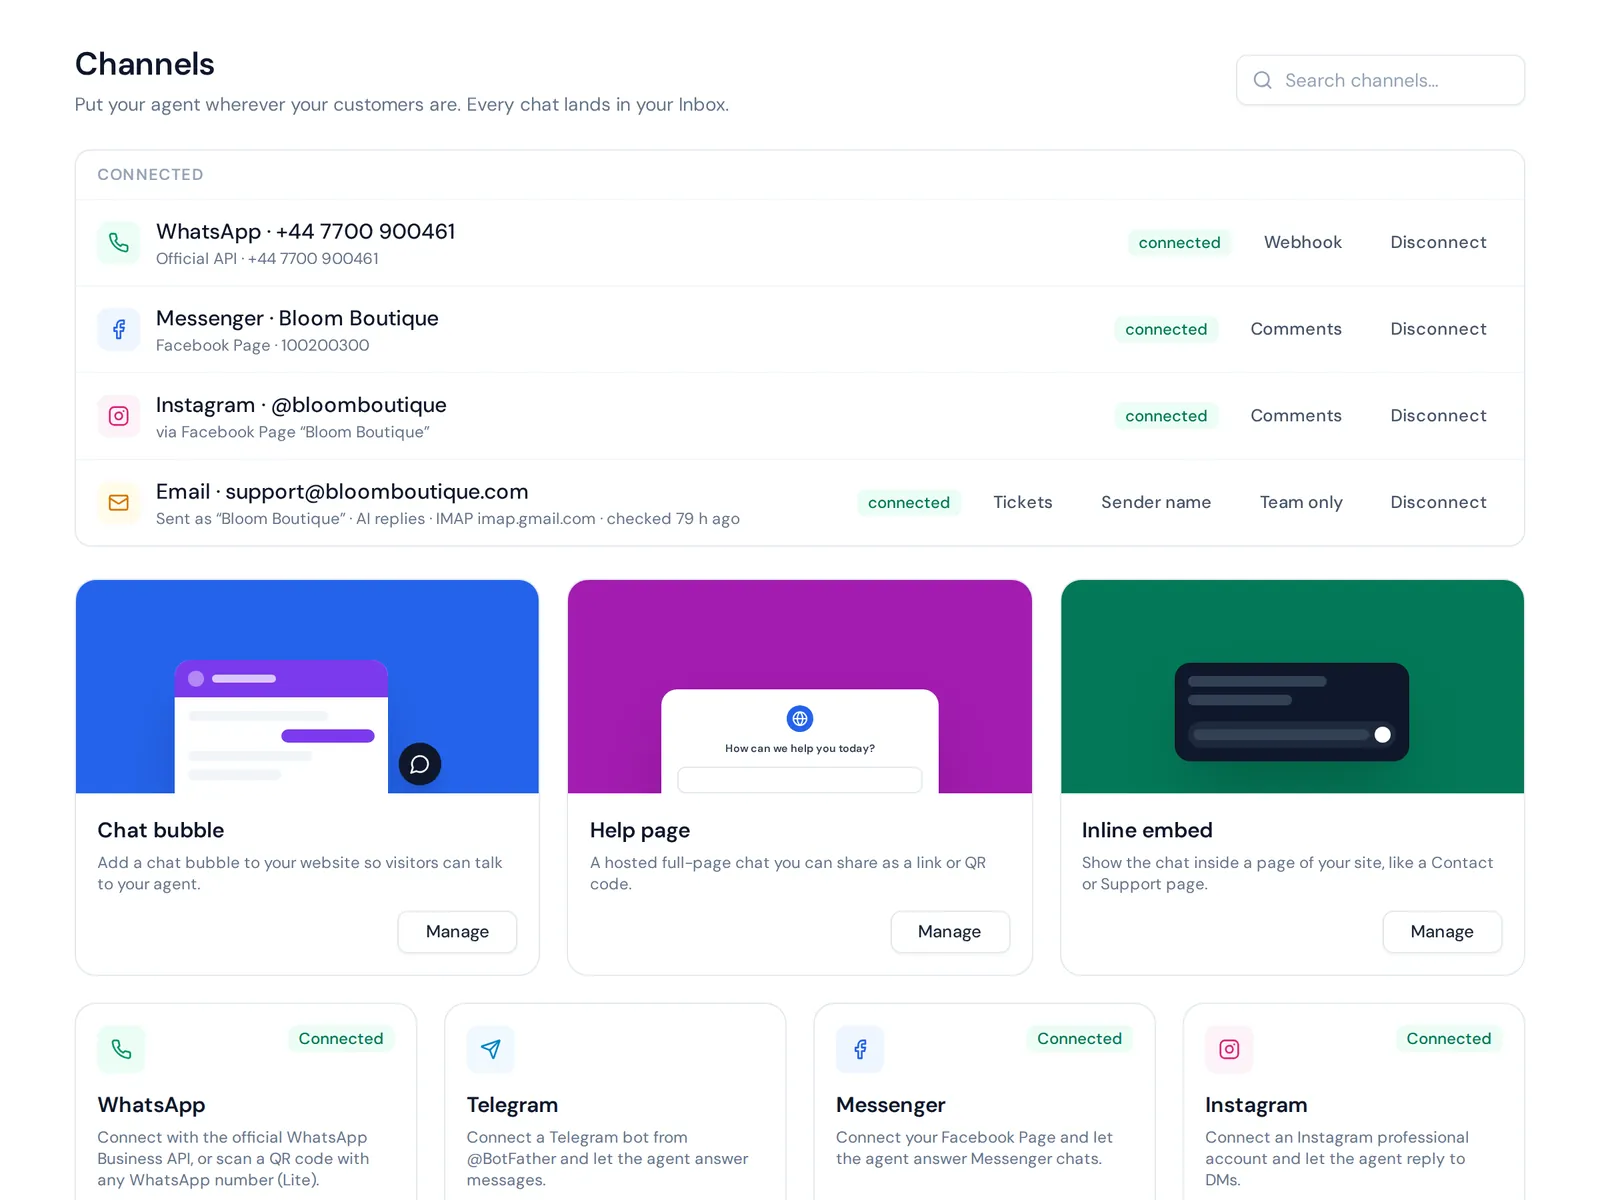Click connected badge on Email row
This screenshot has width=1600, height=1200.
coord(909,503)
